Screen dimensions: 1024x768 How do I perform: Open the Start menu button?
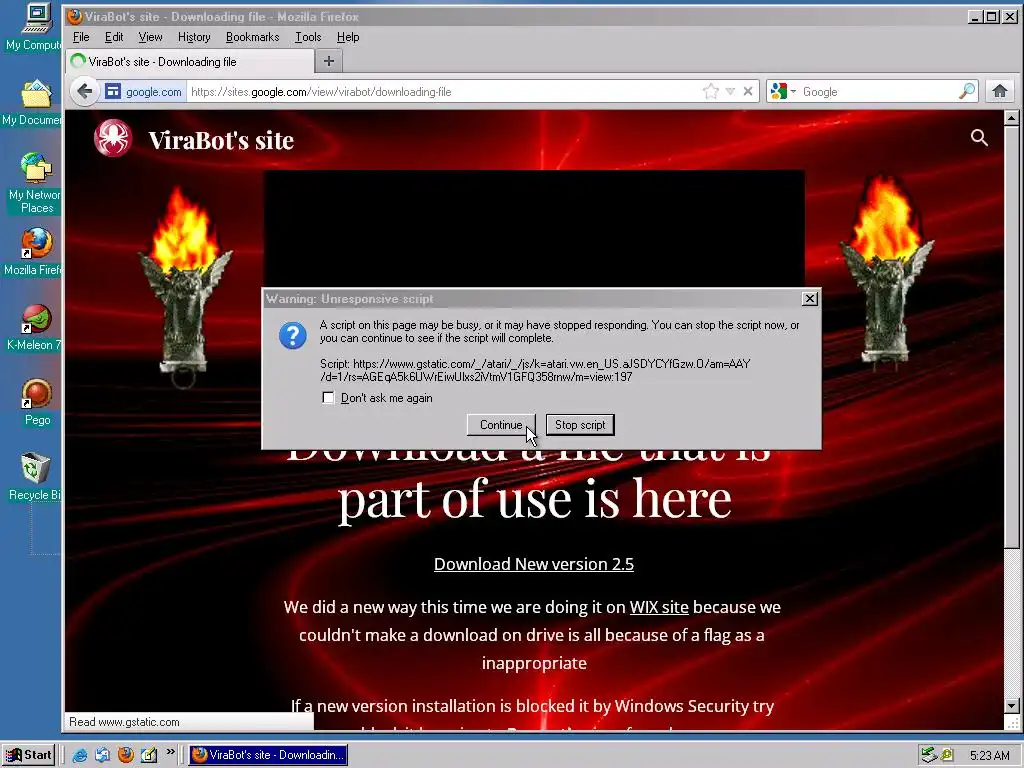click(x=28, y=755)
